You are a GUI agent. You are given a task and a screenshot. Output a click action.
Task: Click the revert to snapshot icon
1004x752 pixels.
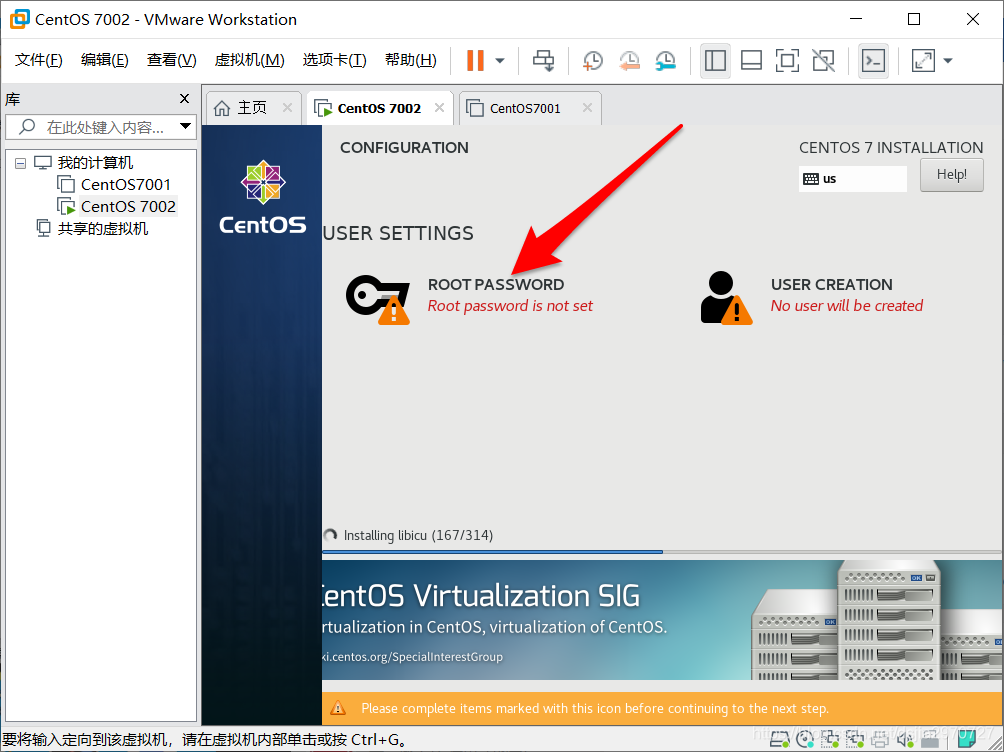[x=629, y=61]
